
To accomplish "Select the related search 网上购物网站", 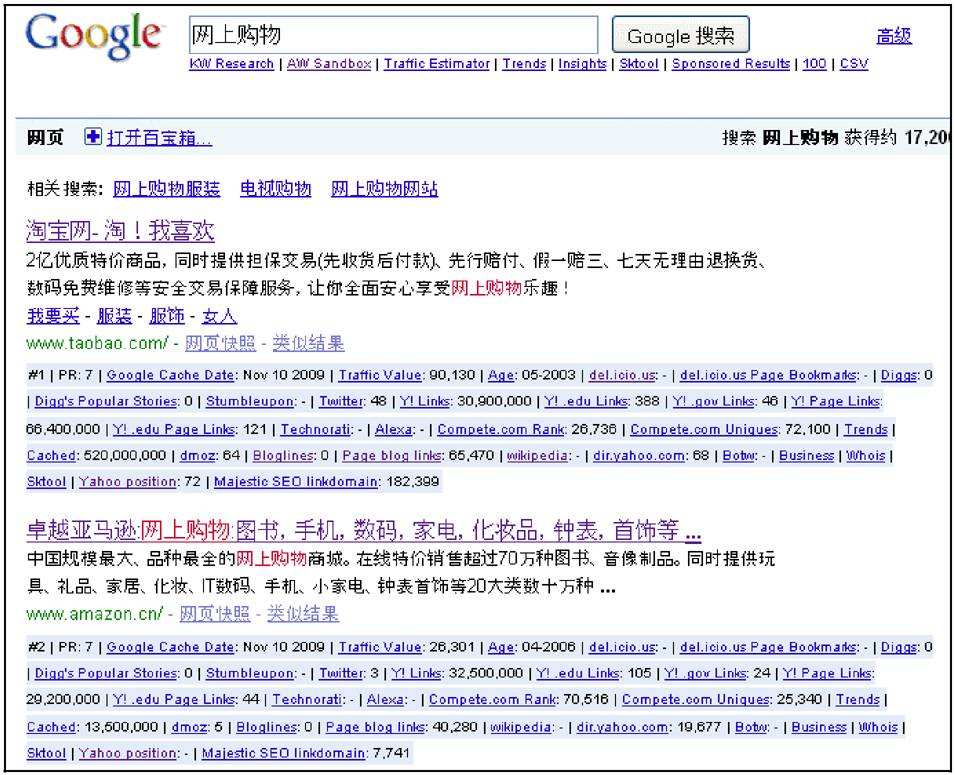I will (384, 189).
